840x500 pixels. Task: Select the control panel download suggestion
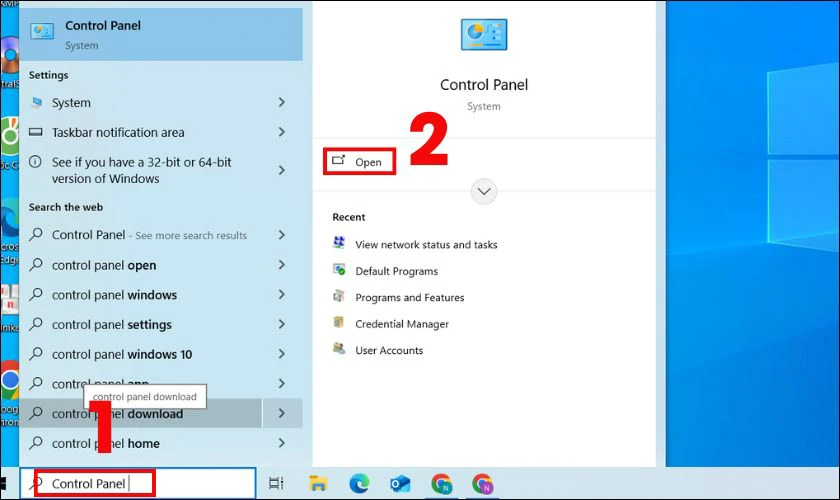click(140, 413)
